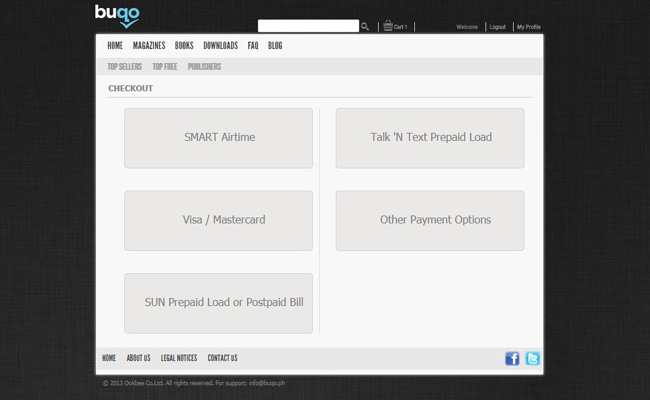Pay with Visa / Mastercard
Image resolution: width=650 pixels, height=400 pixels.
[218, 220]
